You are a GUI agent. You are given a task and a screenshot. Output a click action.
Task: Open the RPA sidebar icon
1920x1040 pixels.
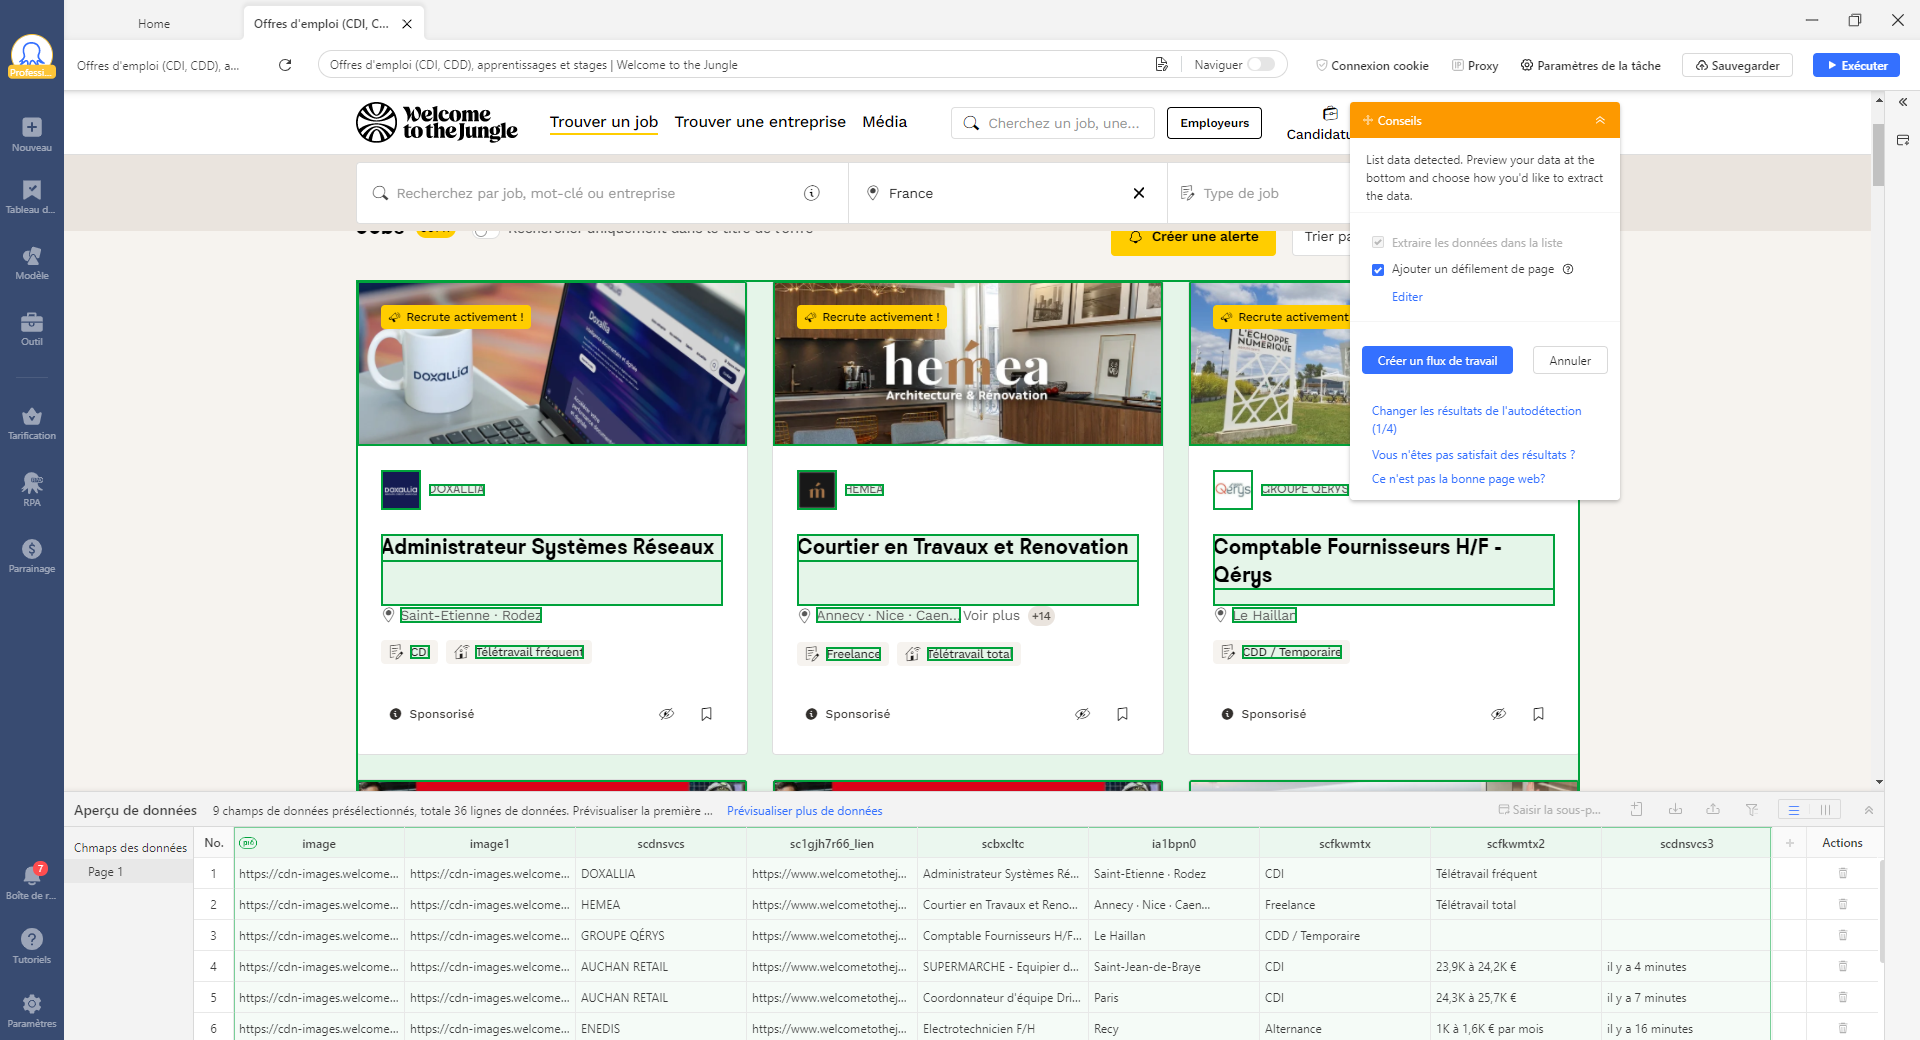[32, 490]
